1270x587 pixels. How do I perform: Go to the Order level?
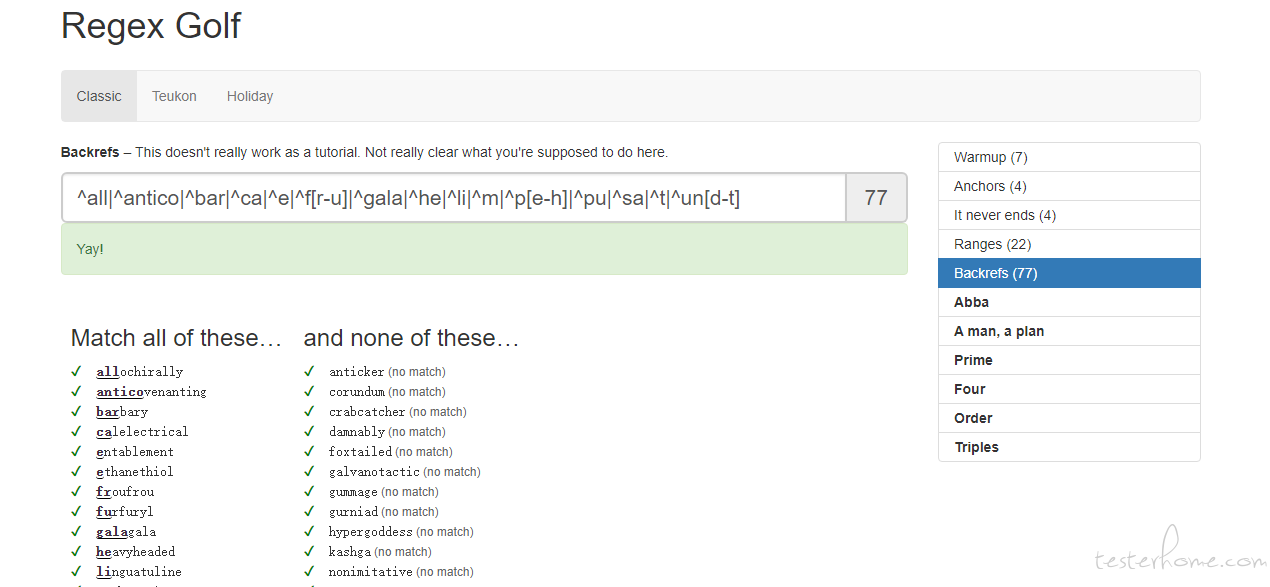1069,418
